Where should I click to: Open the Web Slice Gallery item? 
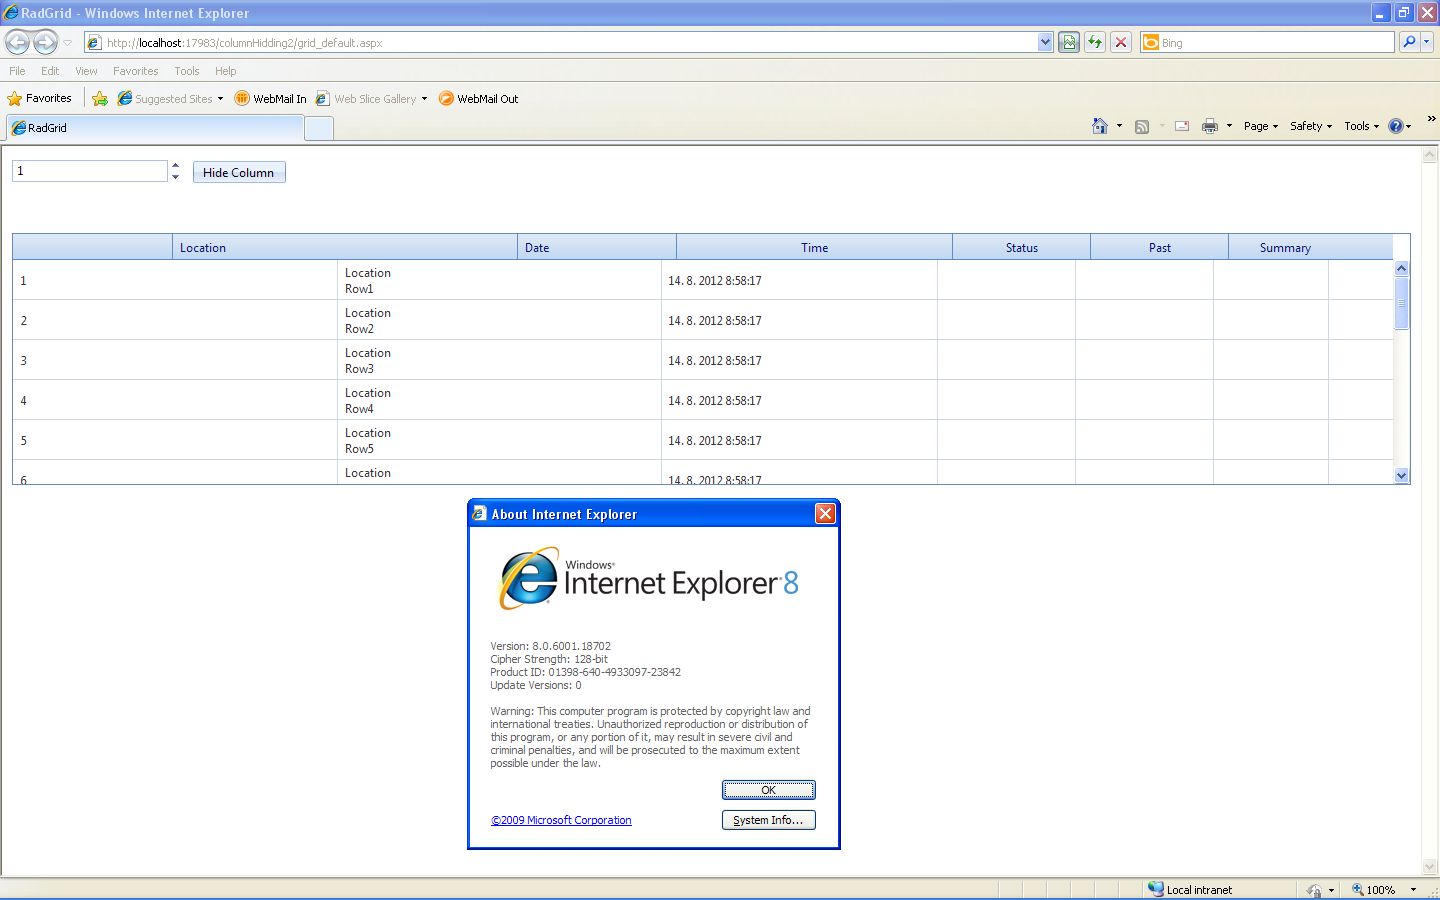tap(371, 98)
